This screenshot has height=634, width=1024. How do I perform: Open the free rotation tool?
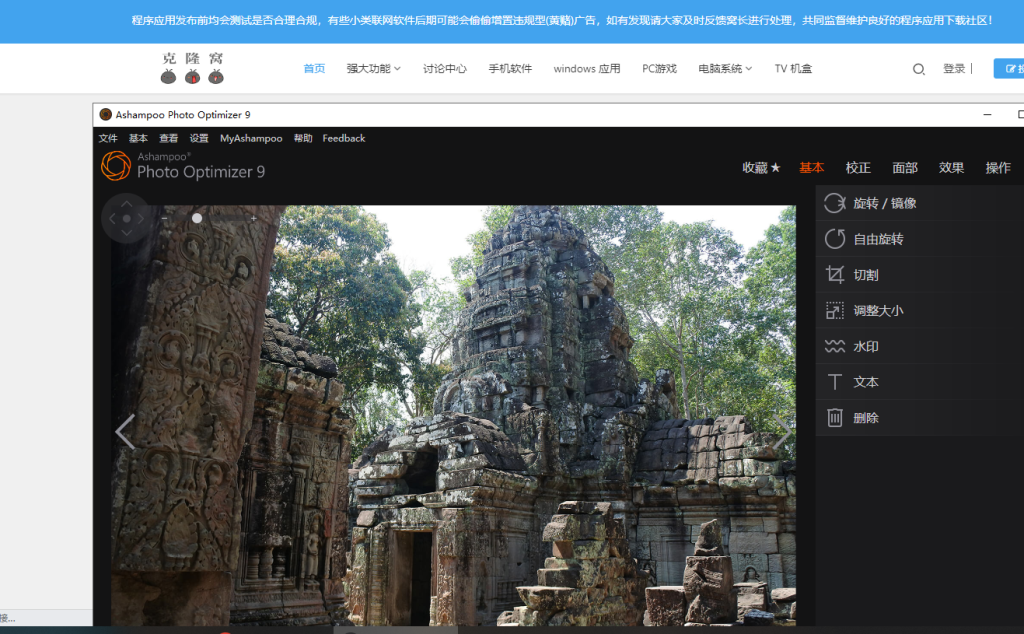tap(920, 239)
